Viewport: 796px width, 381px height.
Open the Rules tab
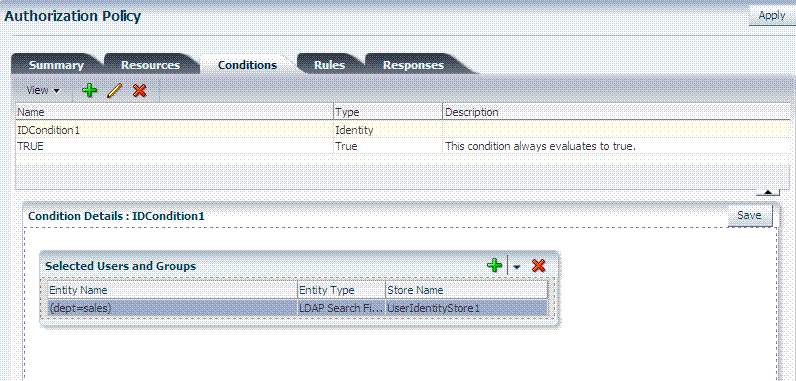click(x=329, y=65)
